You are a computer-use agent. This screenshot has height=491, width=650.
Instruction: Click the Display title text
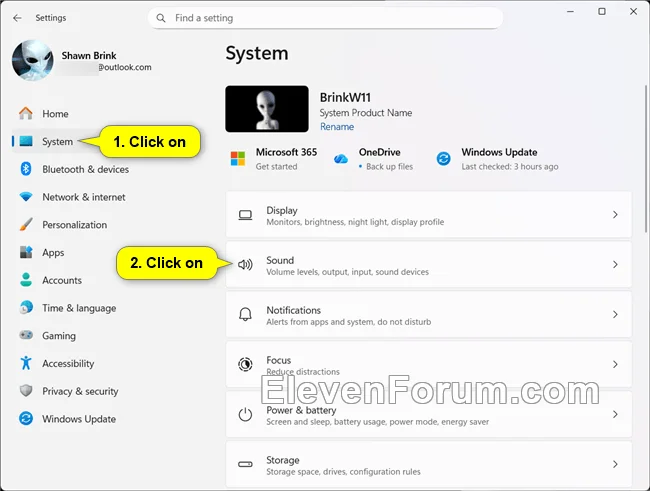point(282,211)
